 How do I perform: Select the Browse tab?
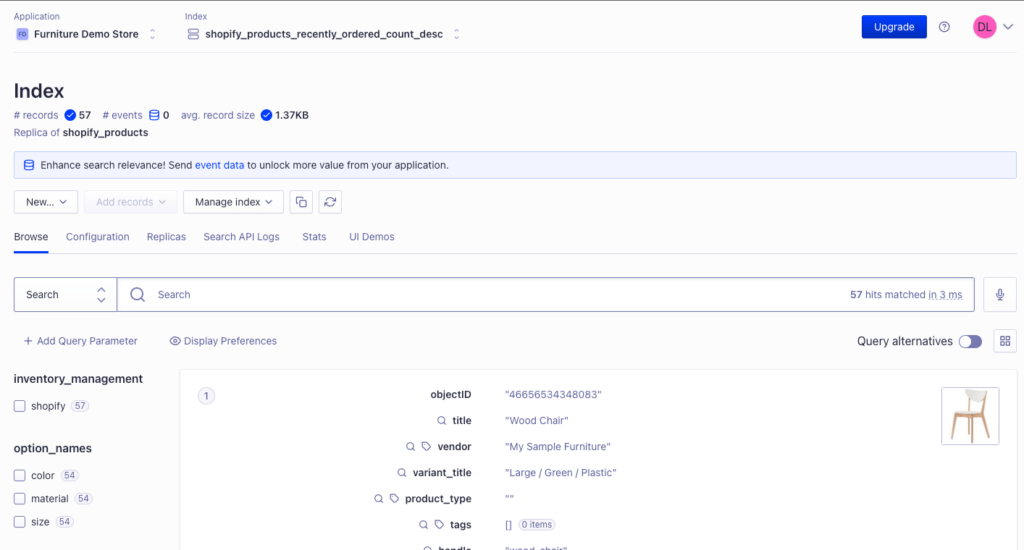(x=31, y=237)
